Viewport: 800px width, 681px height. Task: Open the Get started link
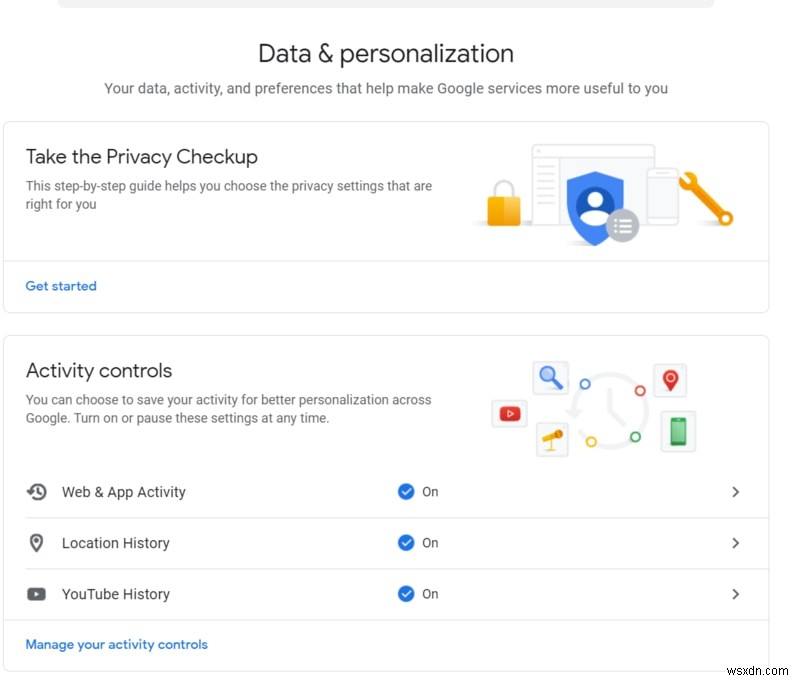tap(60, 286)
